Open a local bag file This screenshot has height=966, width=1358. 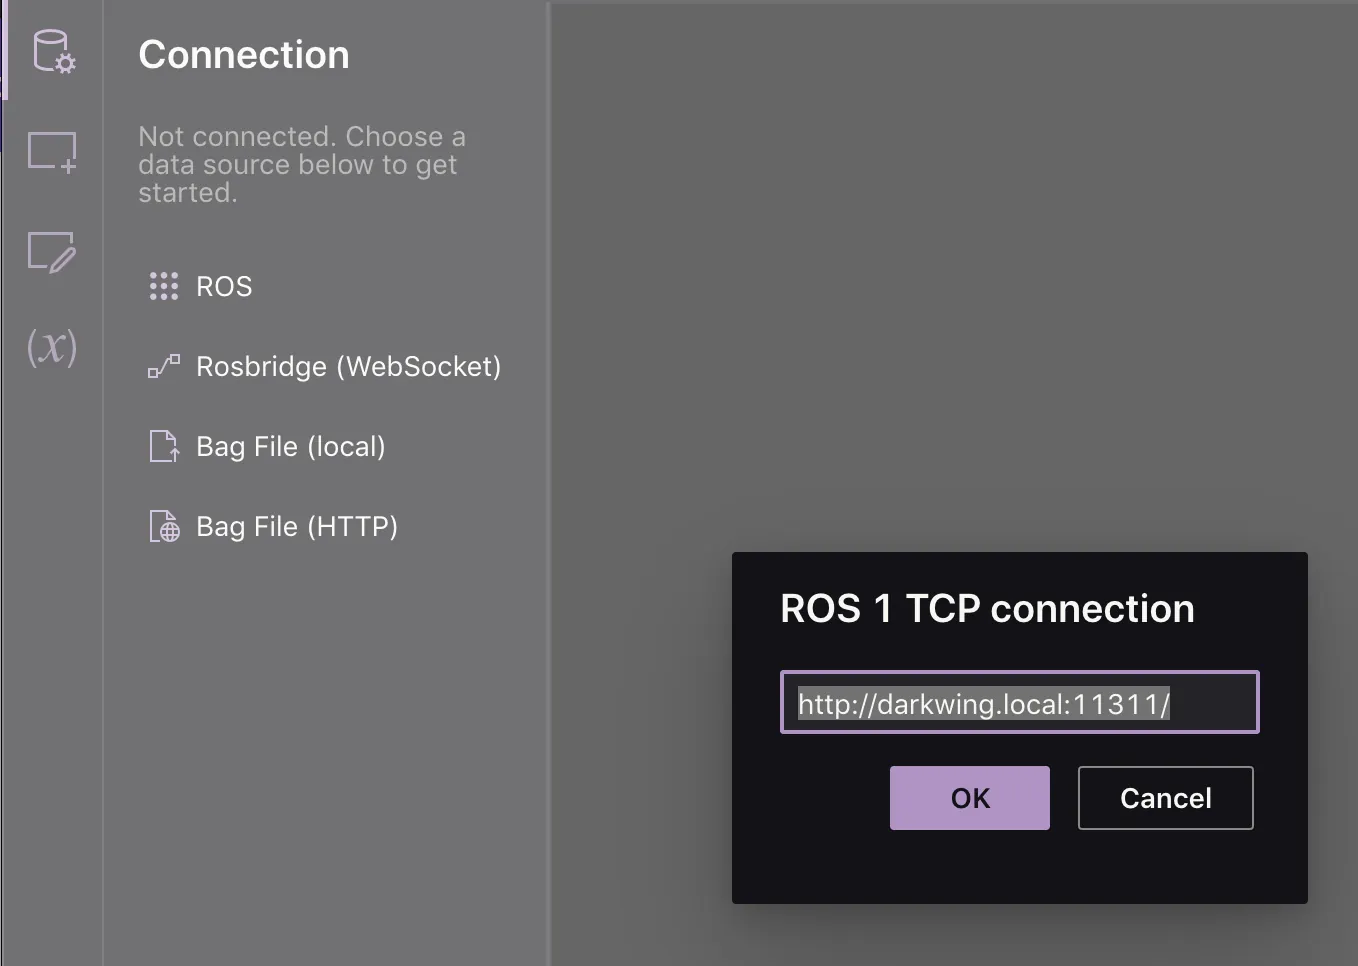[x=290, y=447]
